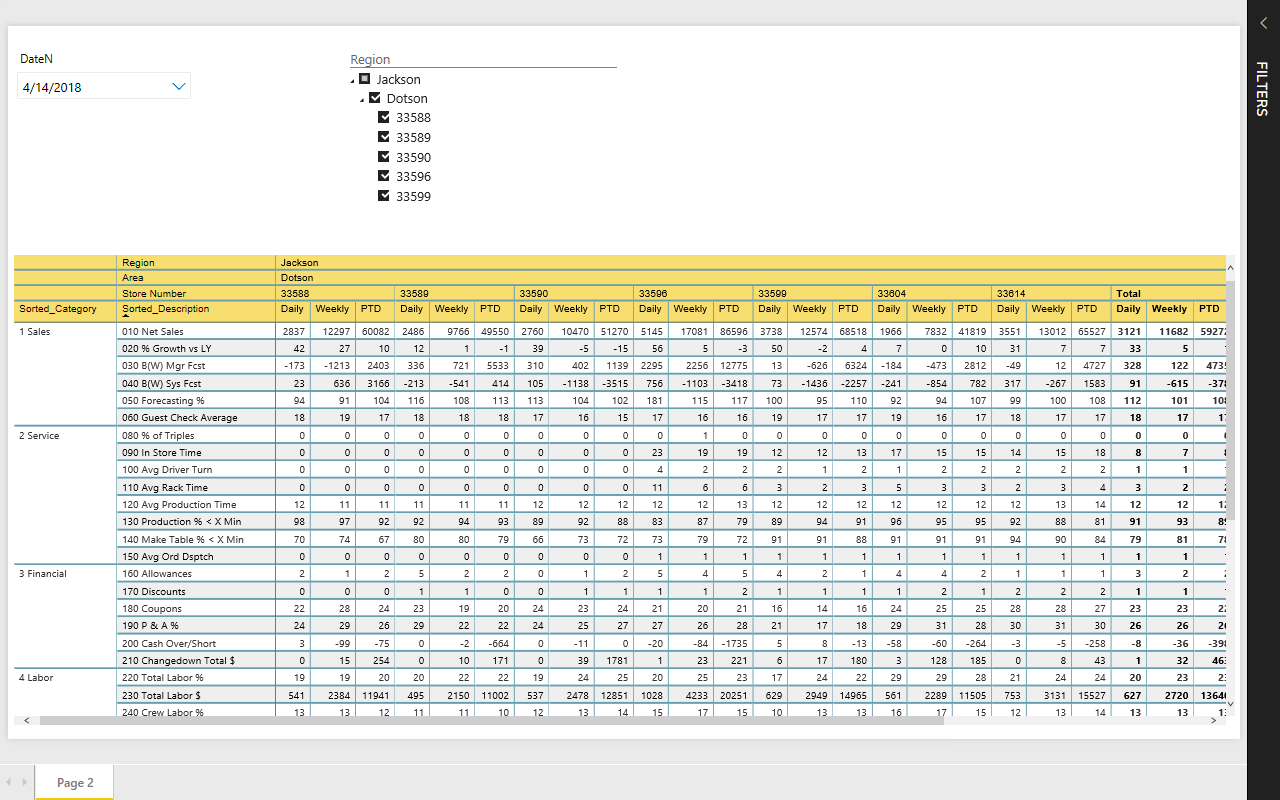Open the FILTERS pane label
Screen dimensions: 1280x800
pos(1262,88)
